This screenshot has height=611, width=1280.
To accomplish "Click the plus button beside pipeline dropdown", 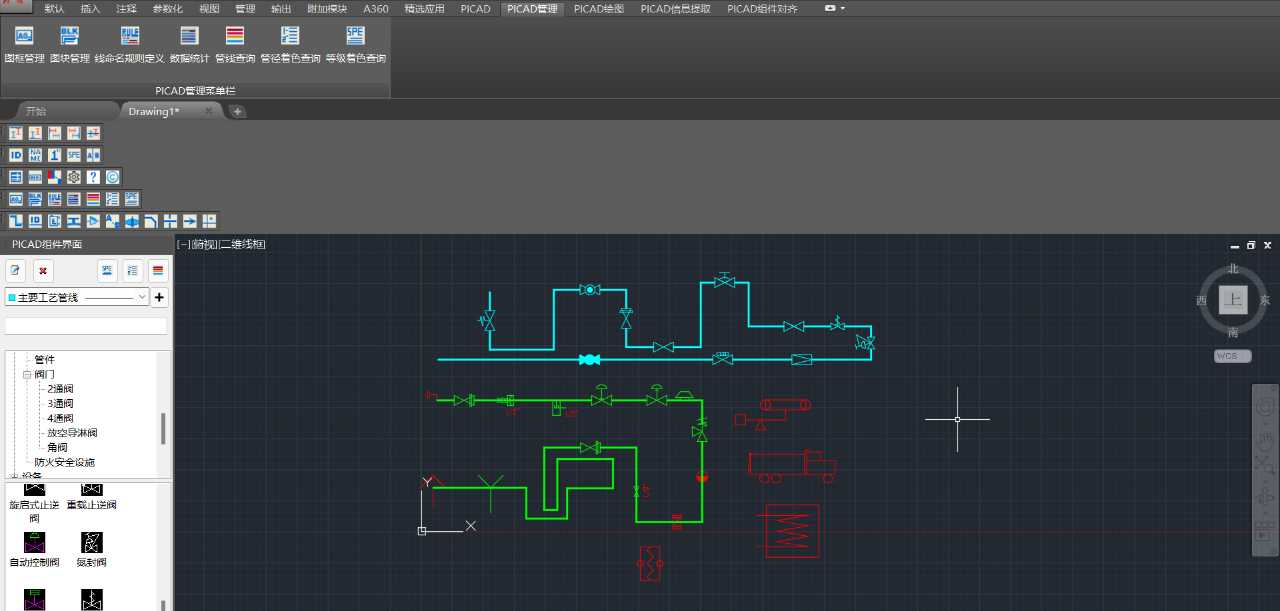I will (159, 297).
